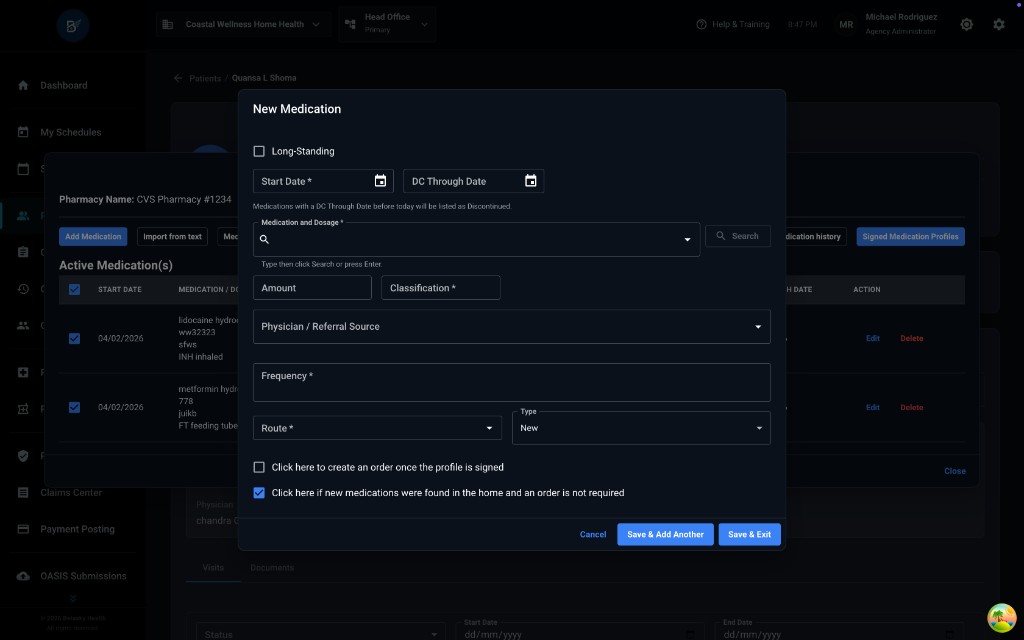Image resolution: width=1024 pixels, height=640 pixels.
Task: Open OASIS Submissions in the sidebar
Action: (x=83, y=576)
